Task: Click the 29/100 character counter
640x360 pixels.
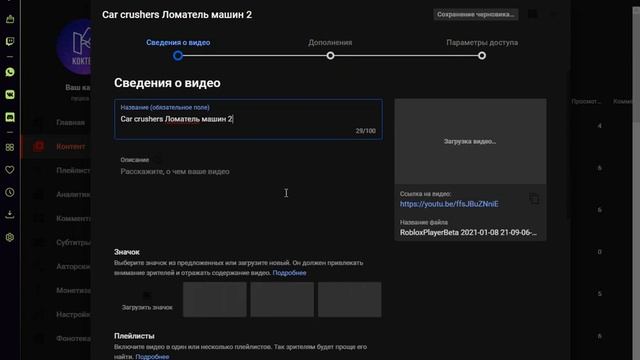Action: 366,131
